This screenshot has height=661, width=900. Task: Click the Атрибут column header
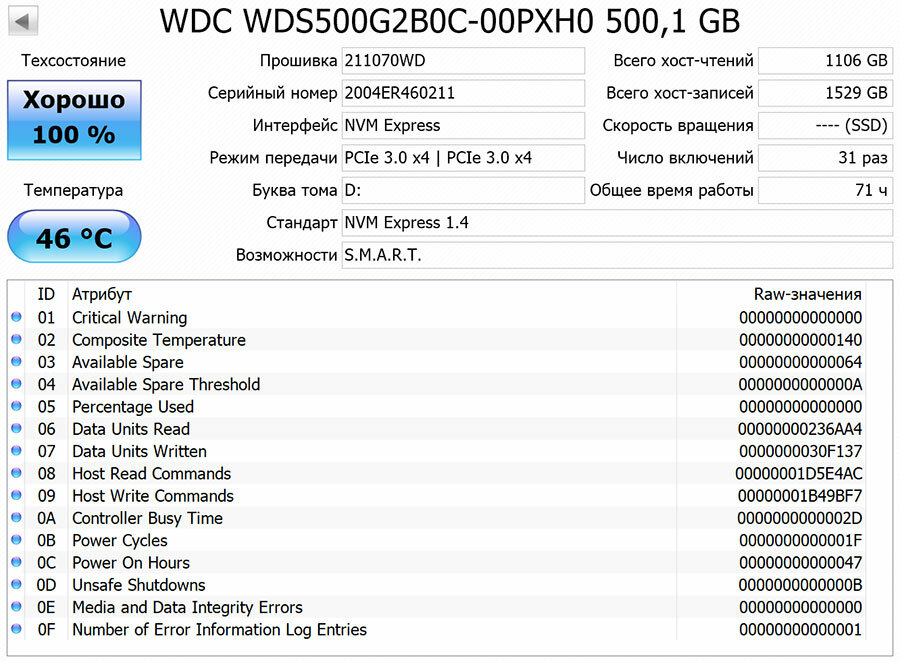102,294
